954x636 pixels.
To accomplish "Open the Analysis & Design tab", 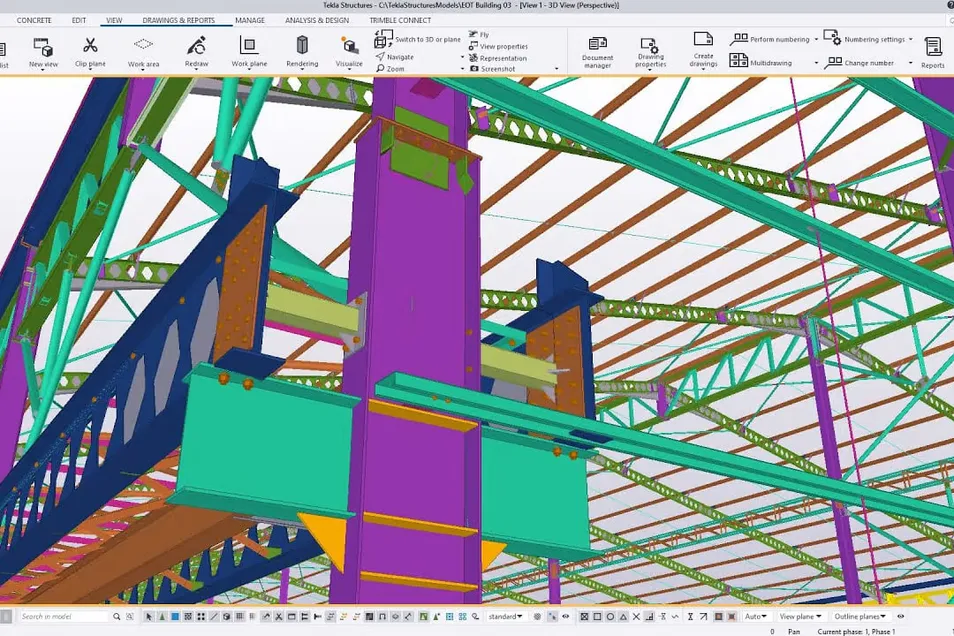I will (316, 20).
